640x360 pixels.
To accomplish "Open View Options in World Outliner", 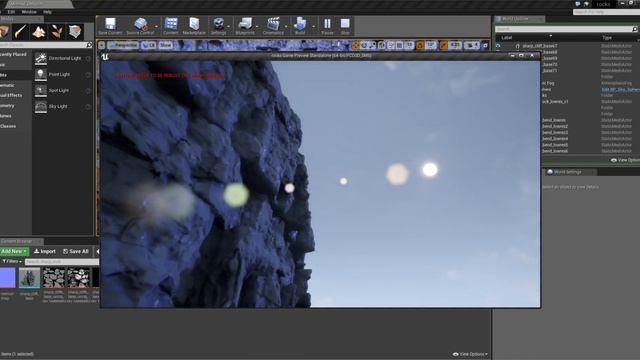I will pyautogui.click(x=626, y=160).
